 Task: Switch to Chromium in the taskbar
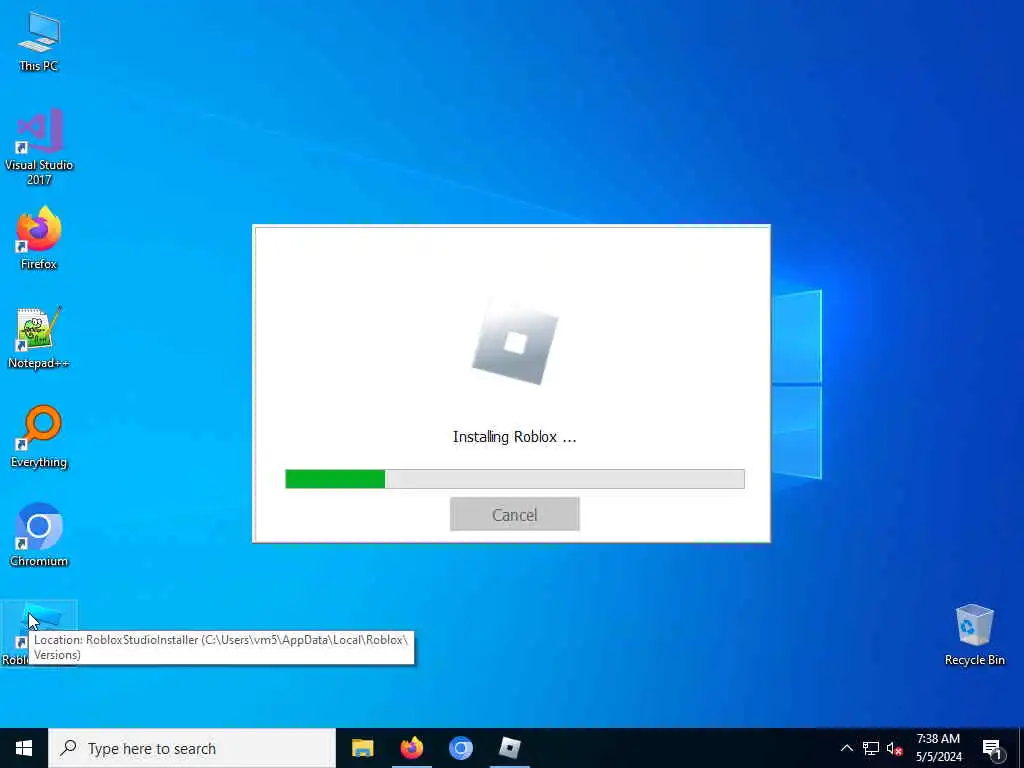click(x=460, y=748)
